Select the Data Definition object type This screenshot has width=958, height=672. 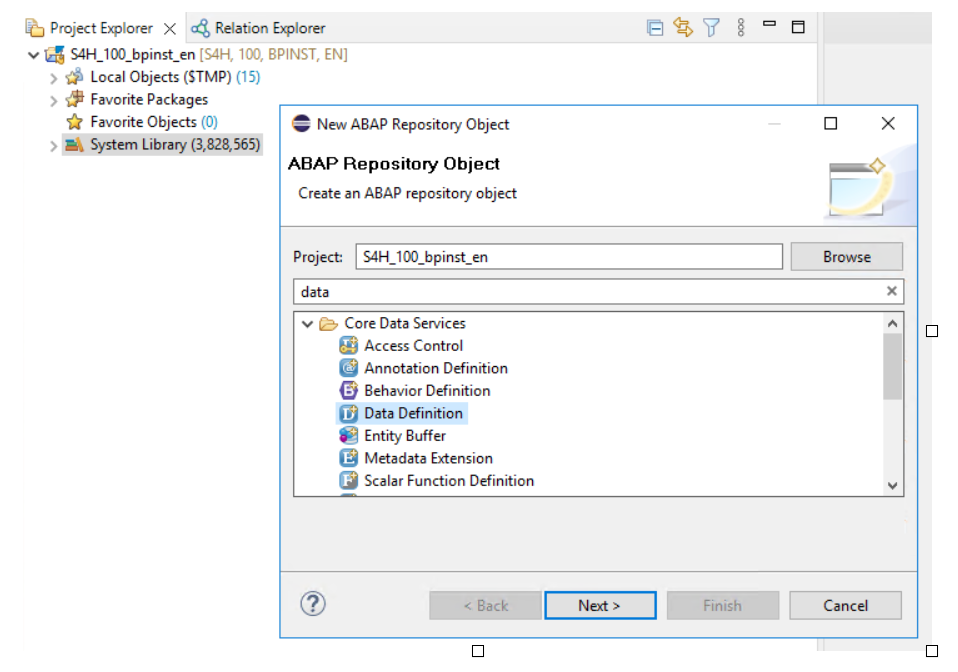(414, 413)
